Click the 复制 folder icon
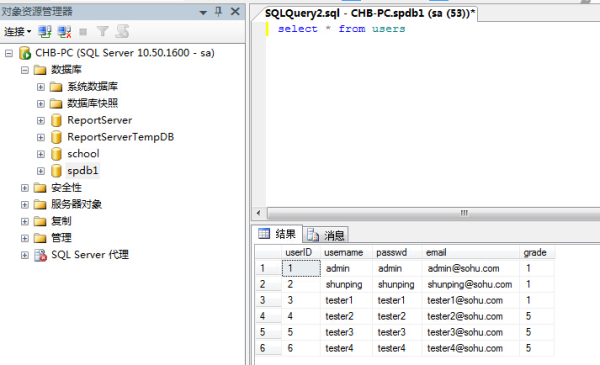 point(40,222)
